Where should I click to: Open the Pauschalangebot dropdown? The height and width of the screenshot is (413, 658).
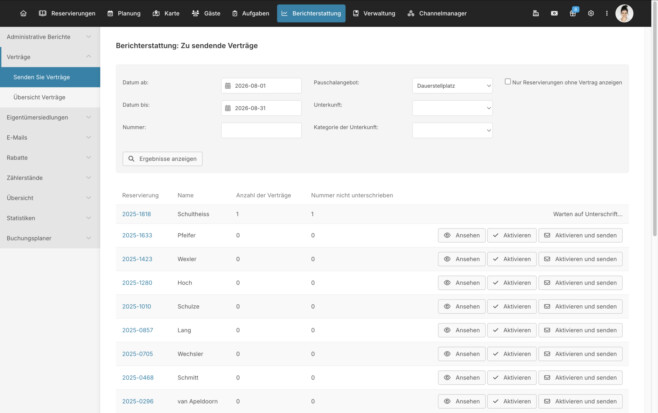pyautogui.click(x=452, y=86)
